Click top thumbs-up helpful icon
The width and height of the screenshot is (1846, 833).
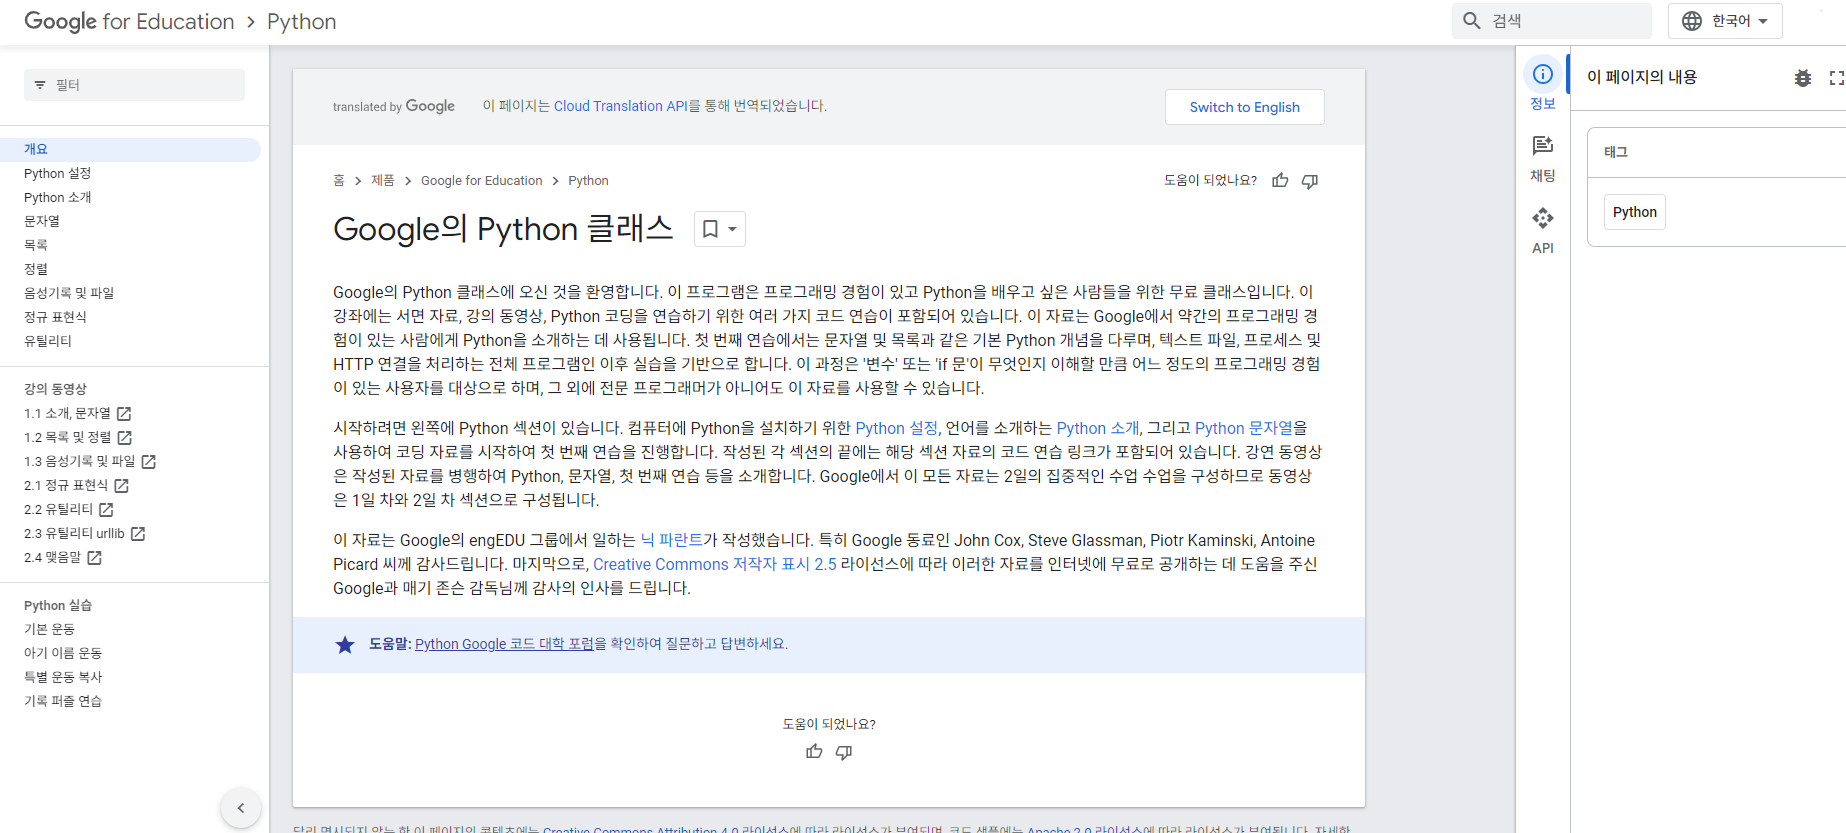click(1280, 181)
